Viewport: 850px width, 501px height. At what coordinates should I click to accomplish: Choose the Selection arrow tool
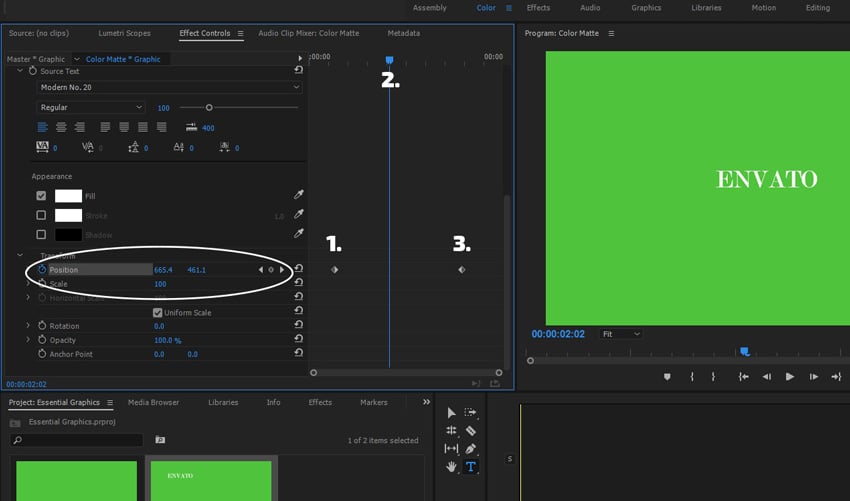(x=451, y=412)
